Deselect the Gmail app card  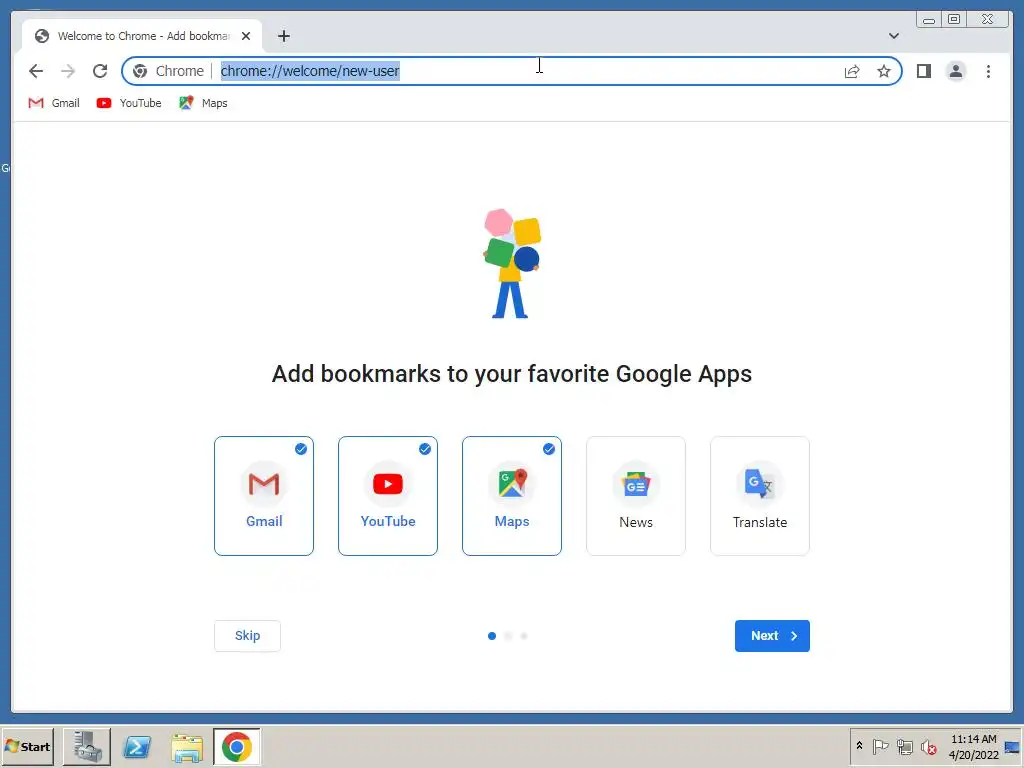[x=264, y=496]
